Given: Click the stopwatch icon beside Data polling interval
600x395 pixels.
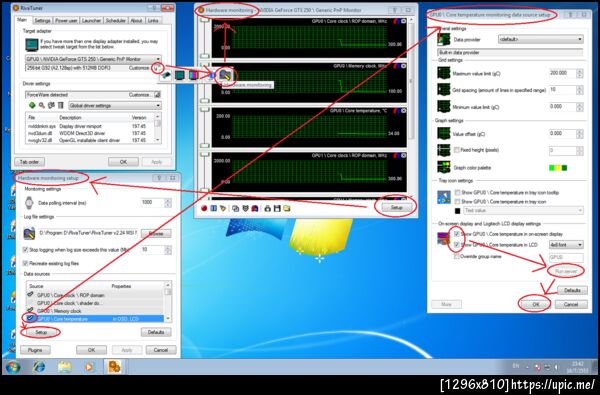Looking at the screenshot, I should pos(29,203).
